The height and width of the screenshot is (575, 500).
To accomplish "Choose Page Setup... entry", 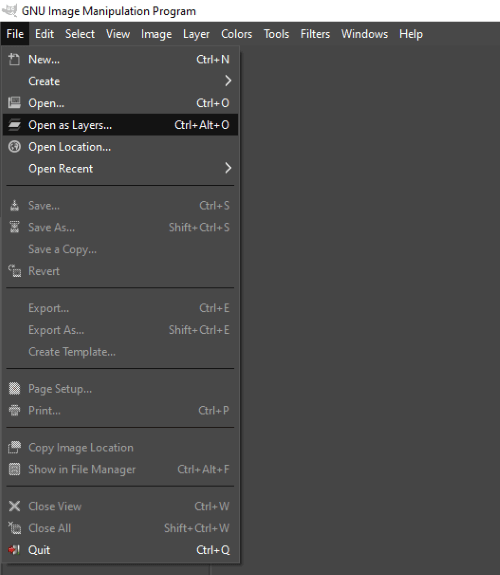I will 120,389.
